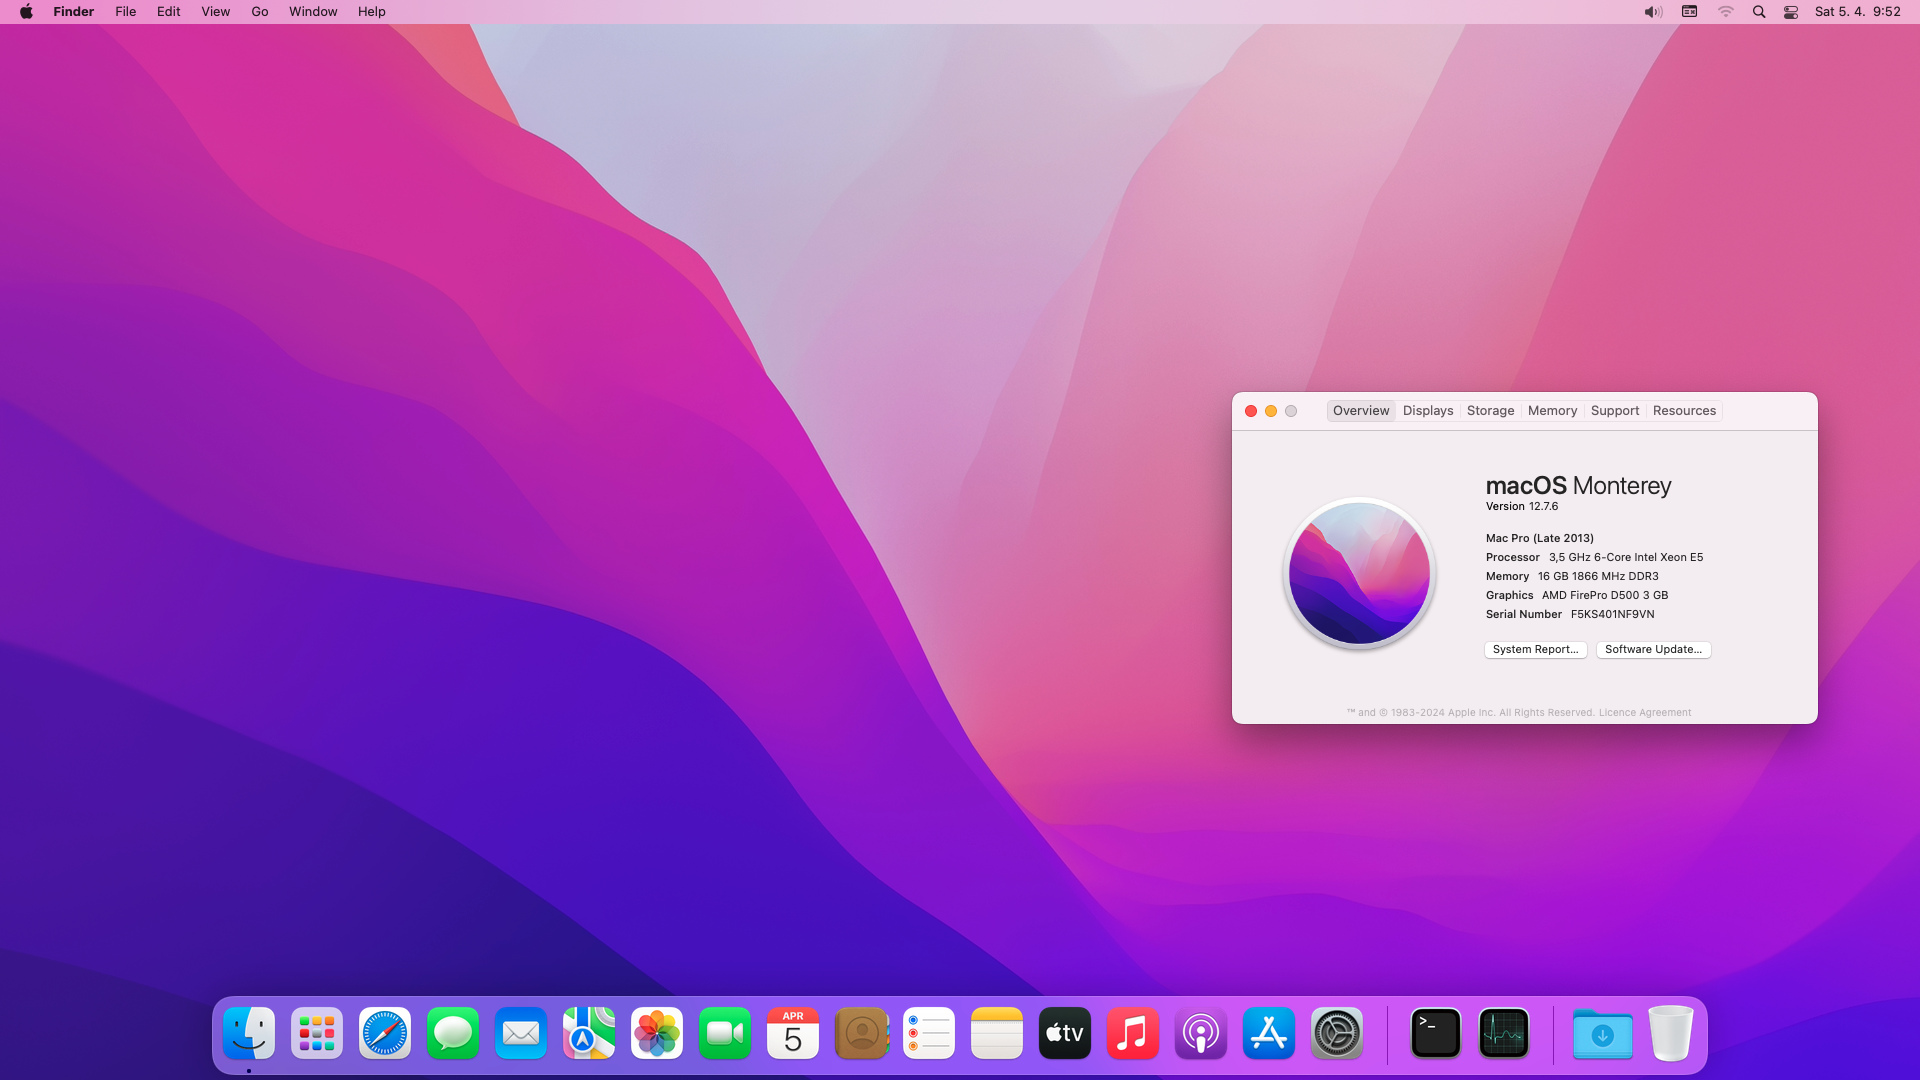Switch to the Storage tab
1920x1080 pixels.
point(1490,411)
